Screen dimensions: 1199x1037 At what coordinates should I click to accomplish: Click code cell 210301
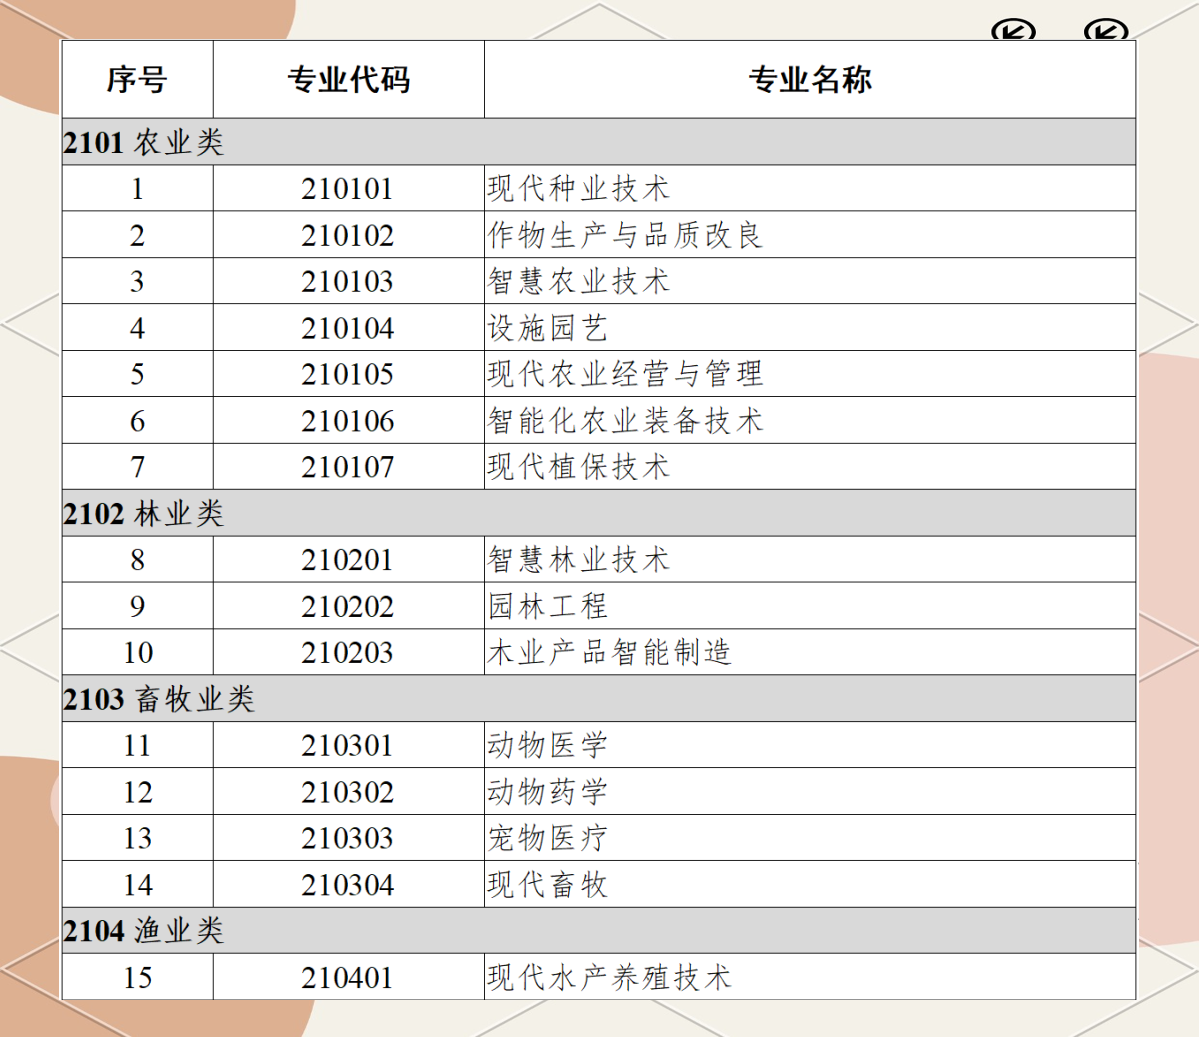[347, 745]
